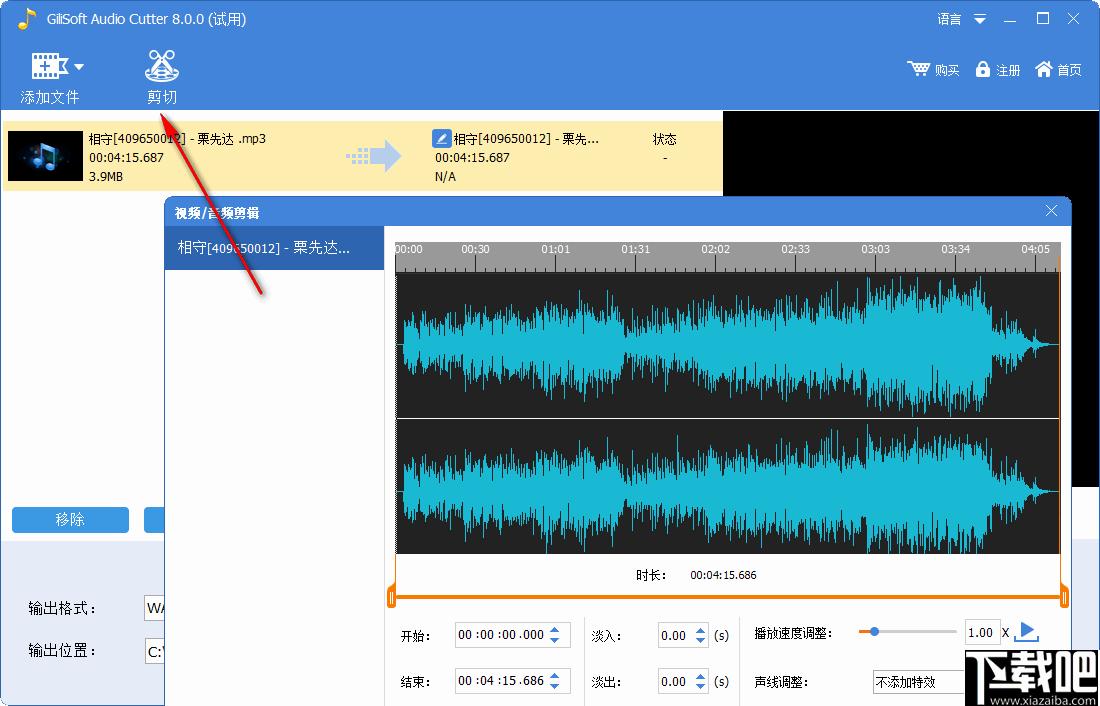Click the file size 3.9MB text
The height and width of the screenshot is (706, 1100).
[106, 176]
